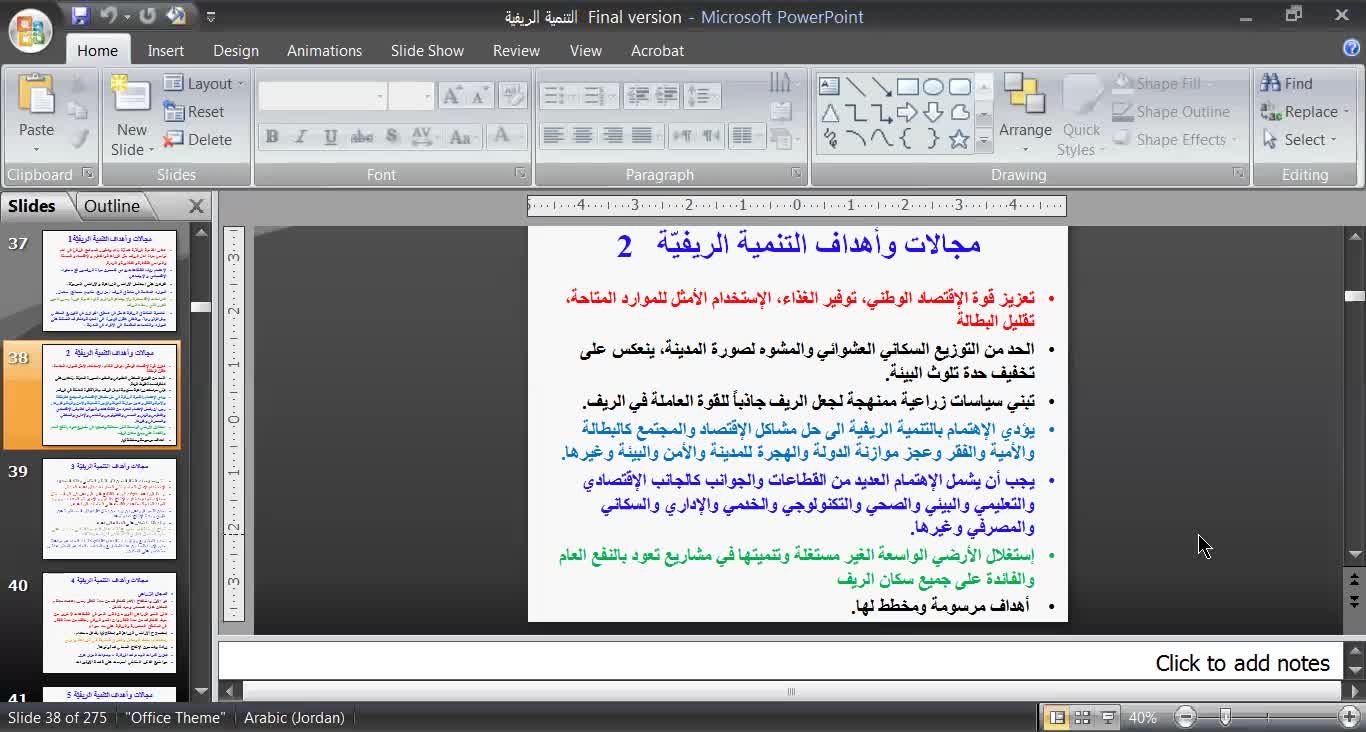Save the presentation with the floppy icon
This screenshot has width=1366, height=732.
point(81,16)
